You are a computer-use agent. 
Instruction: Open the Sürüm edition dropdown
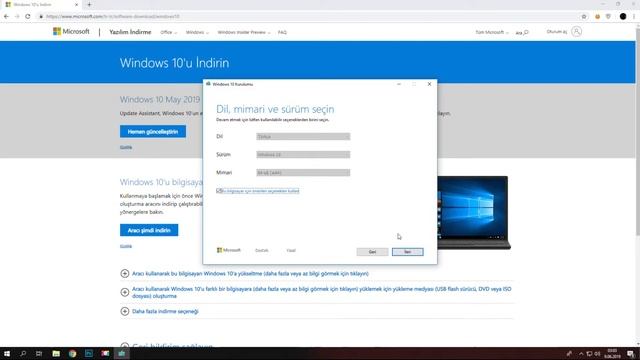(x=303, y=154)
